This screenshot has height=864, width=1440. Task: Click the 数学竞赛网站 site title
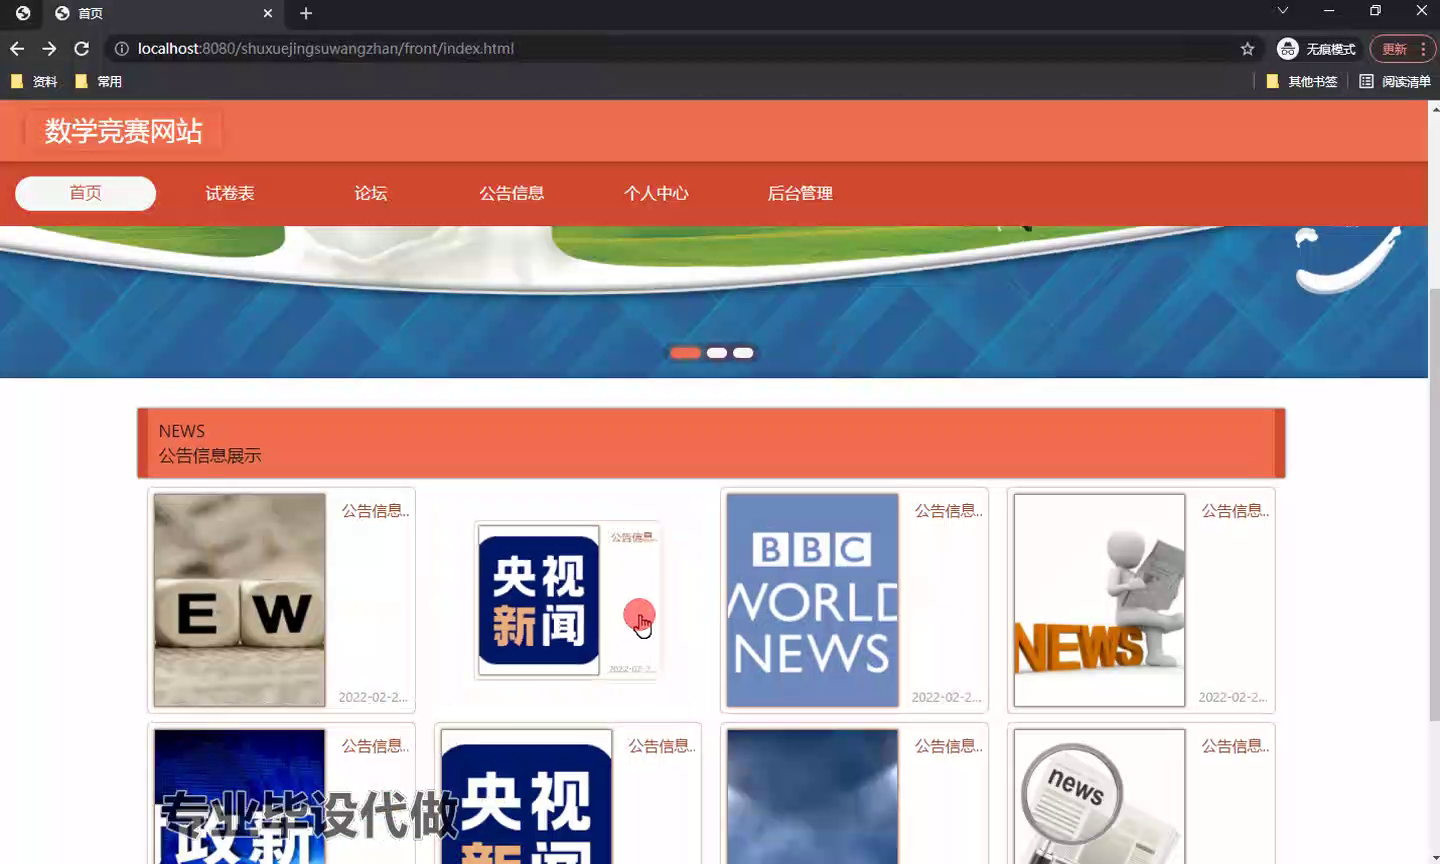pos(123,131)
